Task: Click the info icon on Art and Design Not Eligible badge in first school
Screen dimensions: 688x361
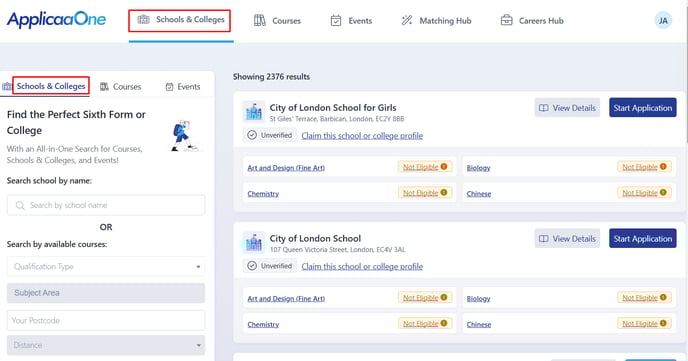Action: click(444, 167)
